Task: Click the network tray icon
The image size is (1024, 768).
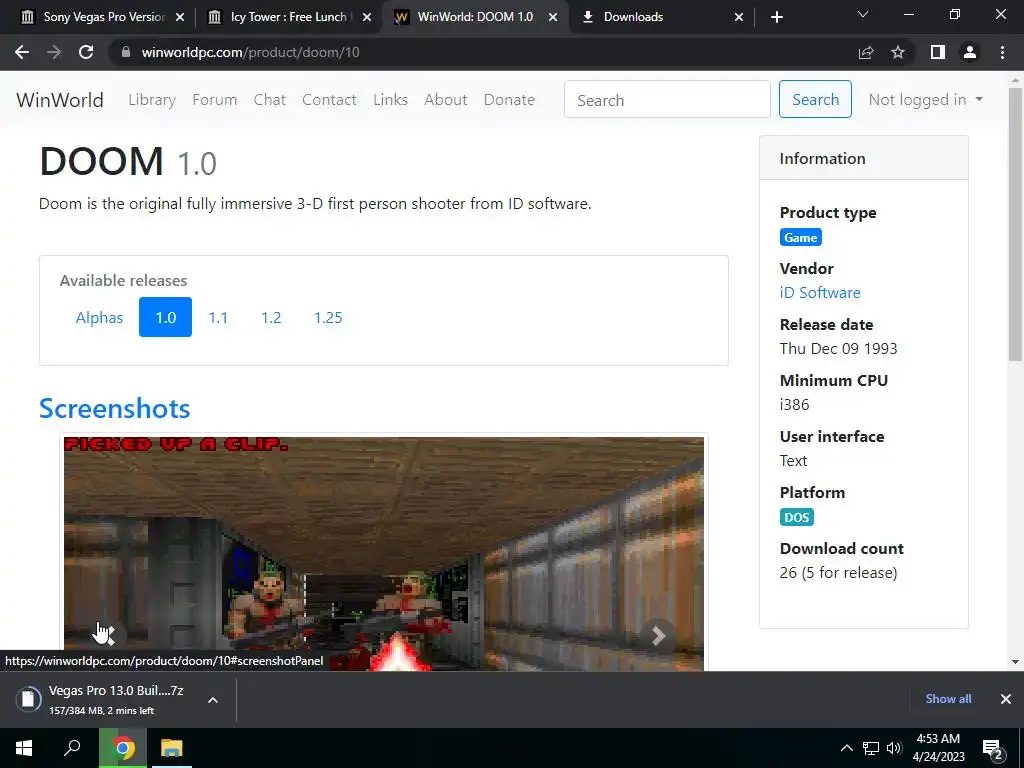Action: point(871,748)
